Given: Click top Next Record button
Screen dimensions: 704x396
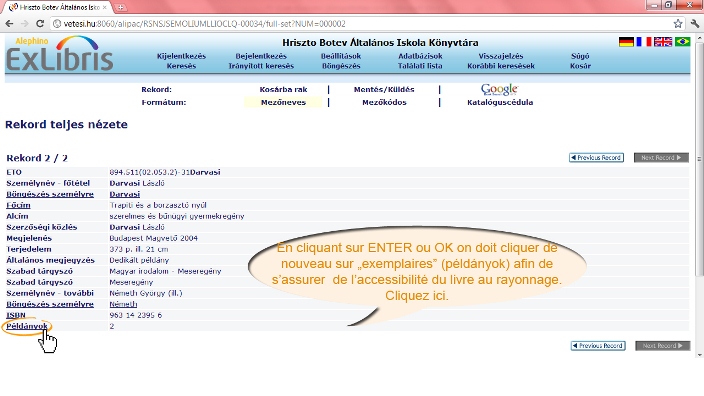Looking at the screenshot, I should [x=661, y=158].
